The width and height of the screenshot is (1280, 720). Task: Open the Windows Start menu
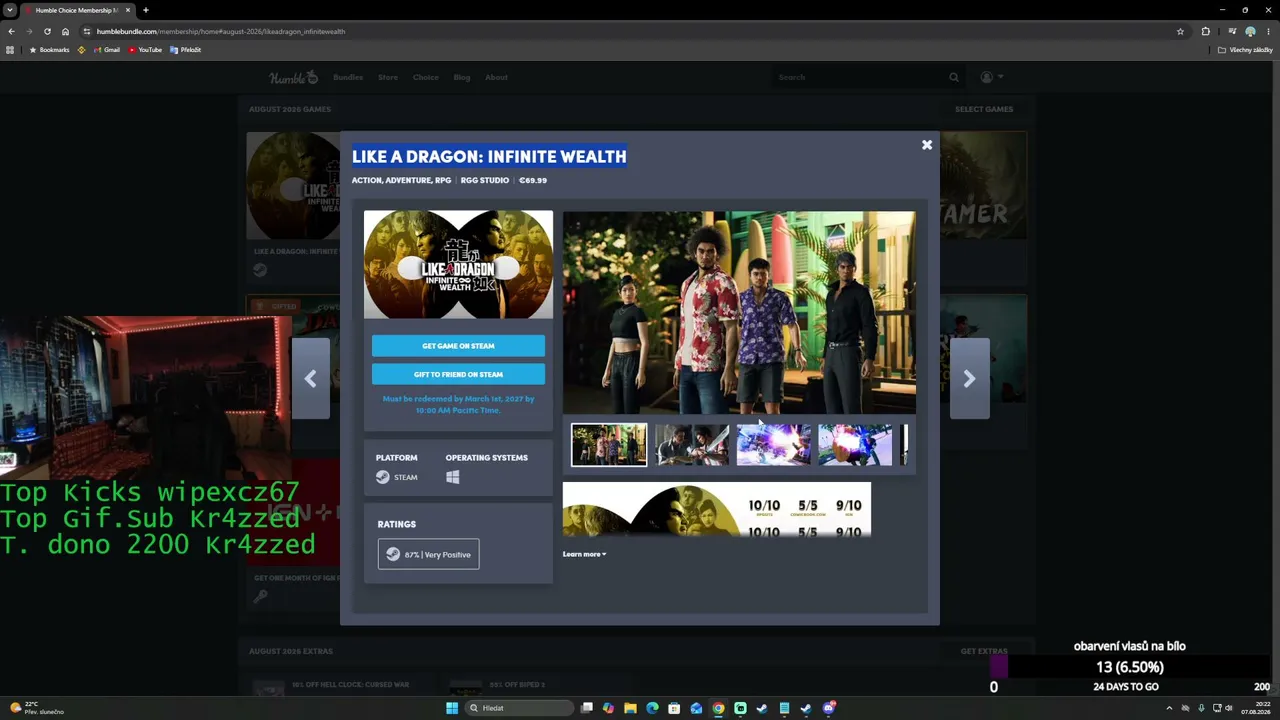coord(452,708)
